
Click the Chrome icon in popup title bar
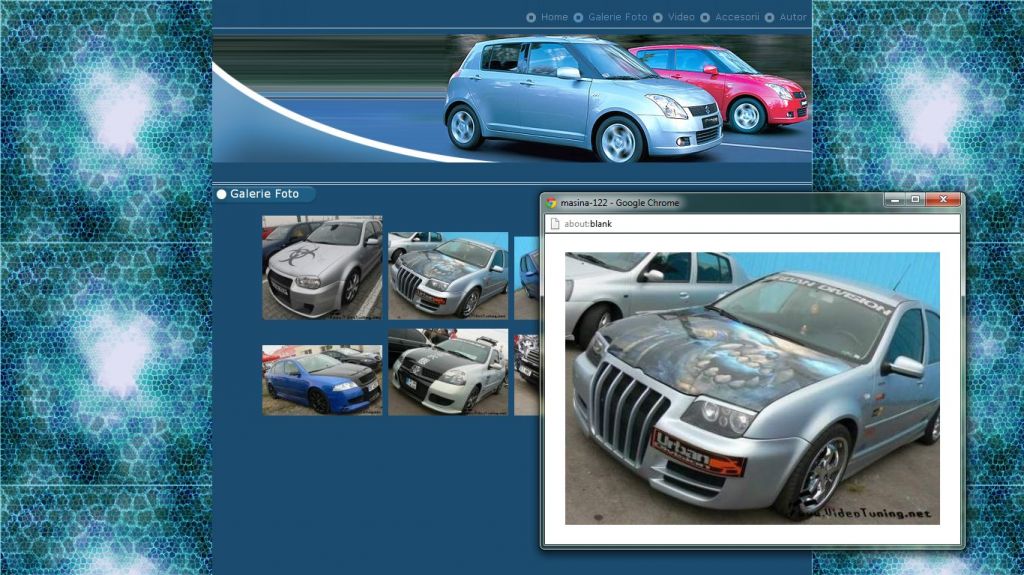552,203
